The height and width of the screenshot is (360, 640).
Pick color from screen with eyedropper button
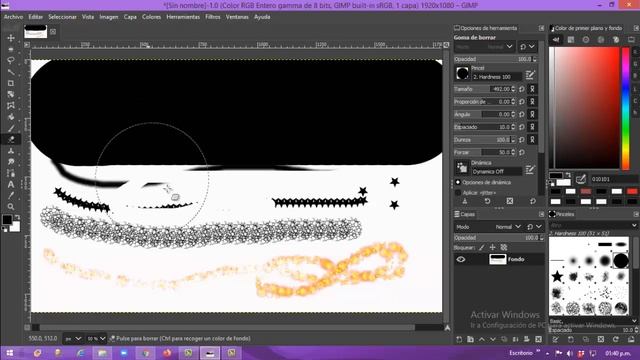pyautogui.click(x=580, y=179)
